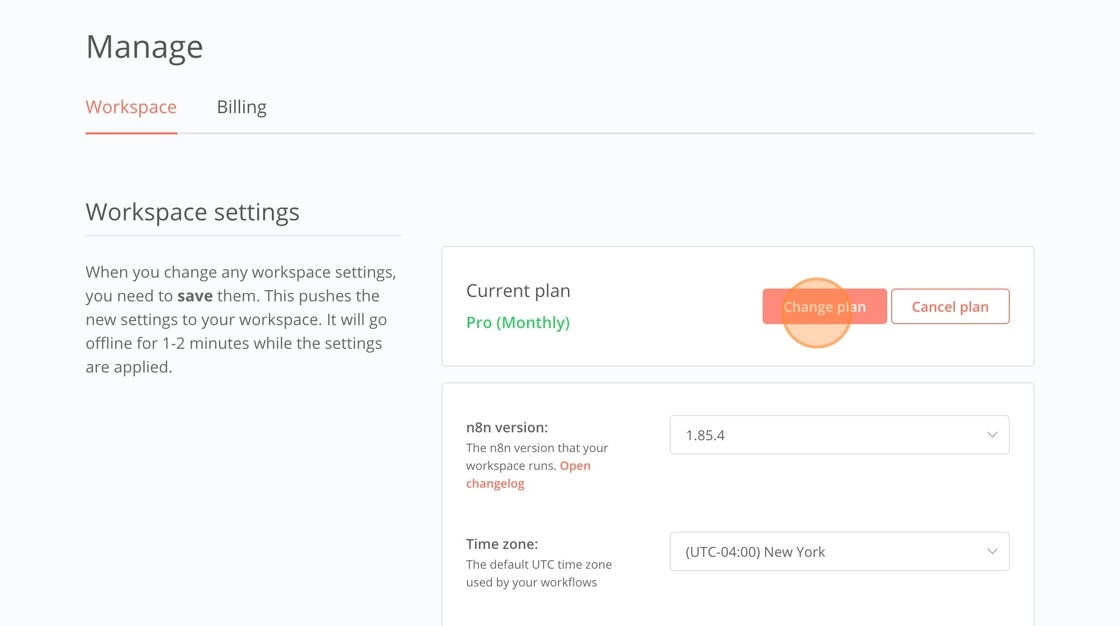Click the Pro (Monthly) plan name

[518, 323]
